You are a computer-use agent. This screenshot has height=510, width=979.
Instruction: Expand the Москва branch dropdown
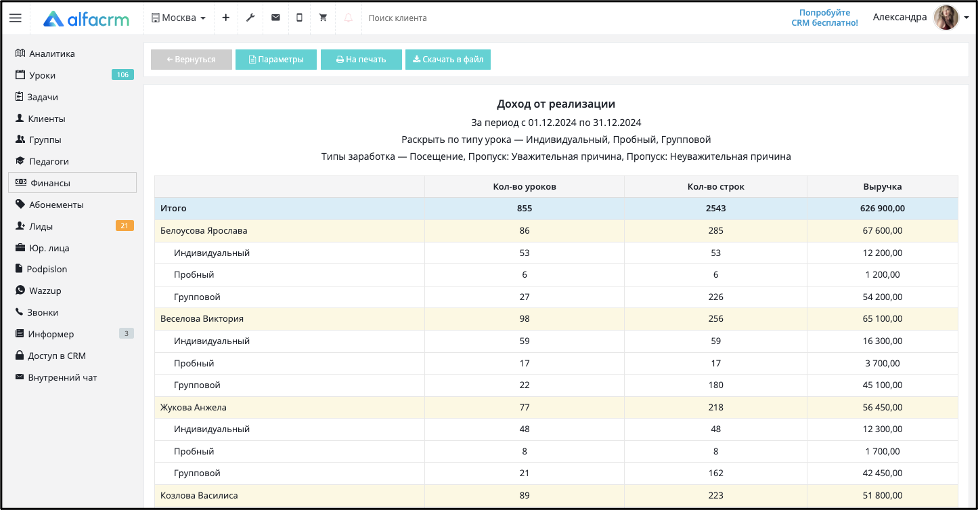(179, 18)
